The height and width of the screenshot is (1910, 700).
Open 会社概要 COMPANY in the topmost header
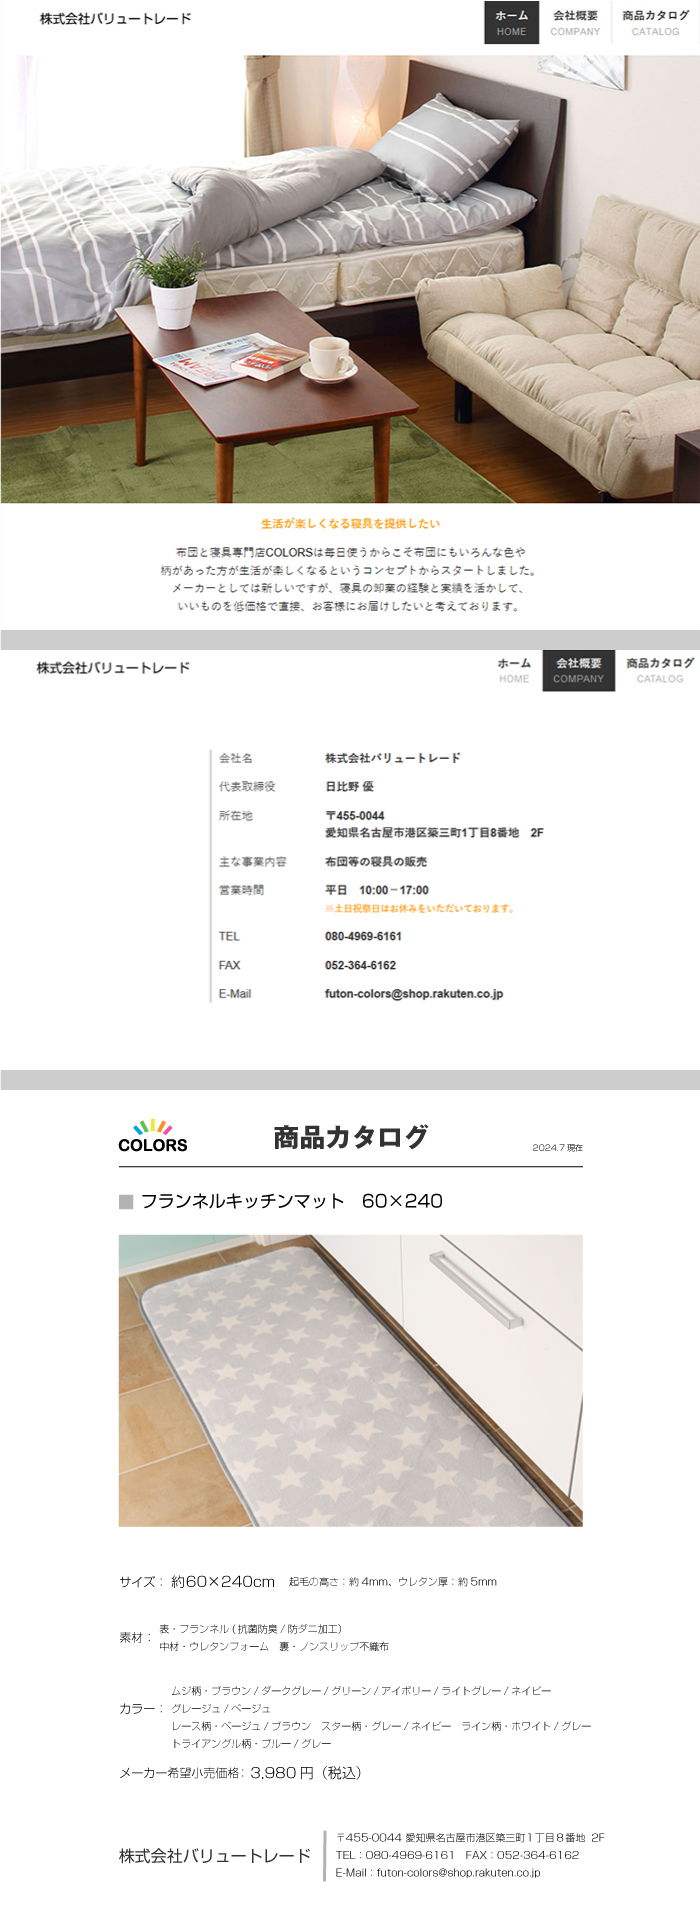(575, 23)
